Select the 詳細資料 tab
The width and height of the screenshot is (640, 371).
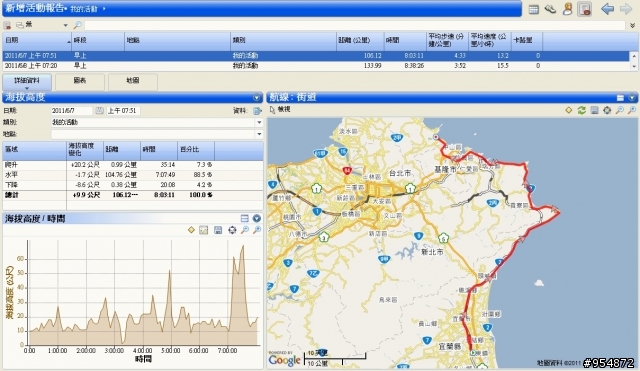point(27,81)
